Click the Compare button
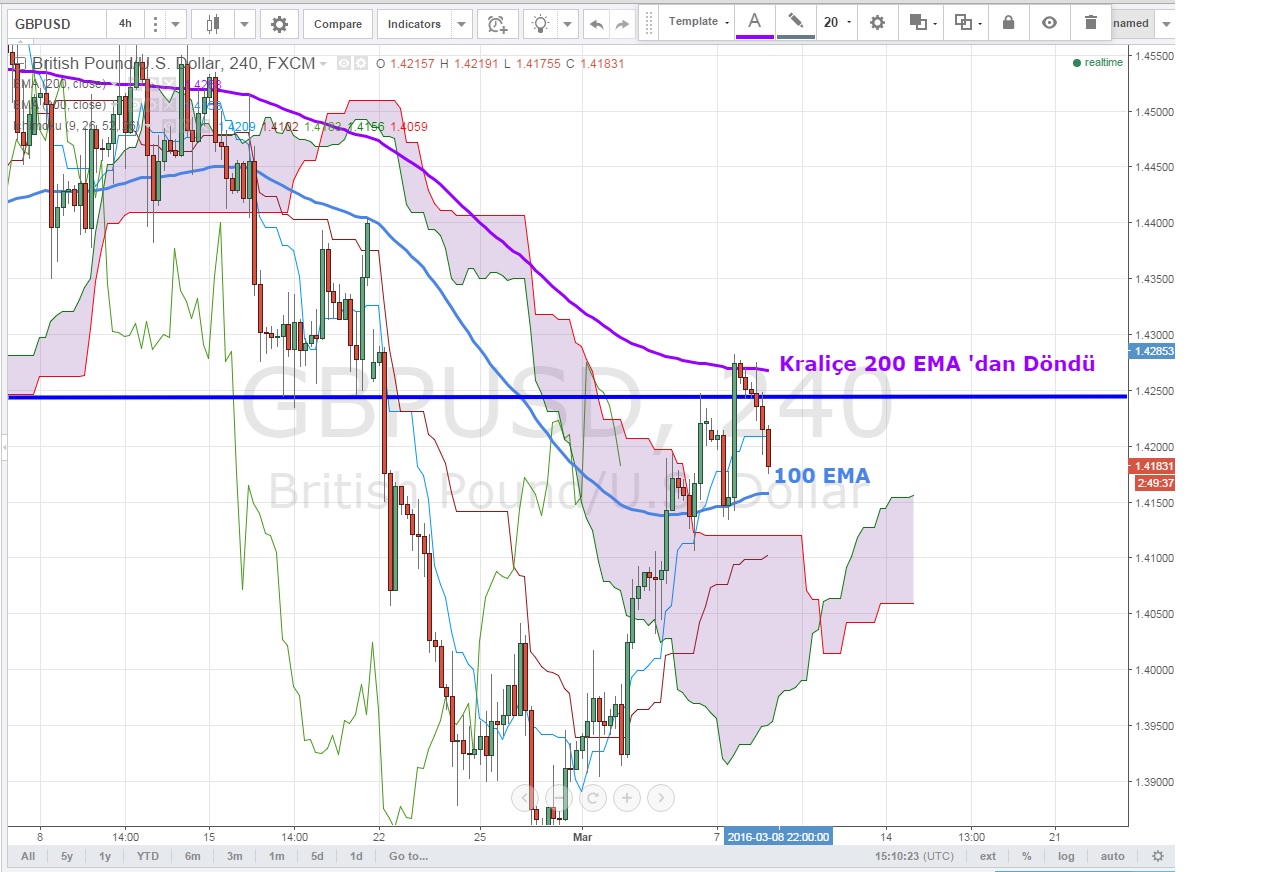1277x872 pixels. pyautogui.click(x=338, y=24)
